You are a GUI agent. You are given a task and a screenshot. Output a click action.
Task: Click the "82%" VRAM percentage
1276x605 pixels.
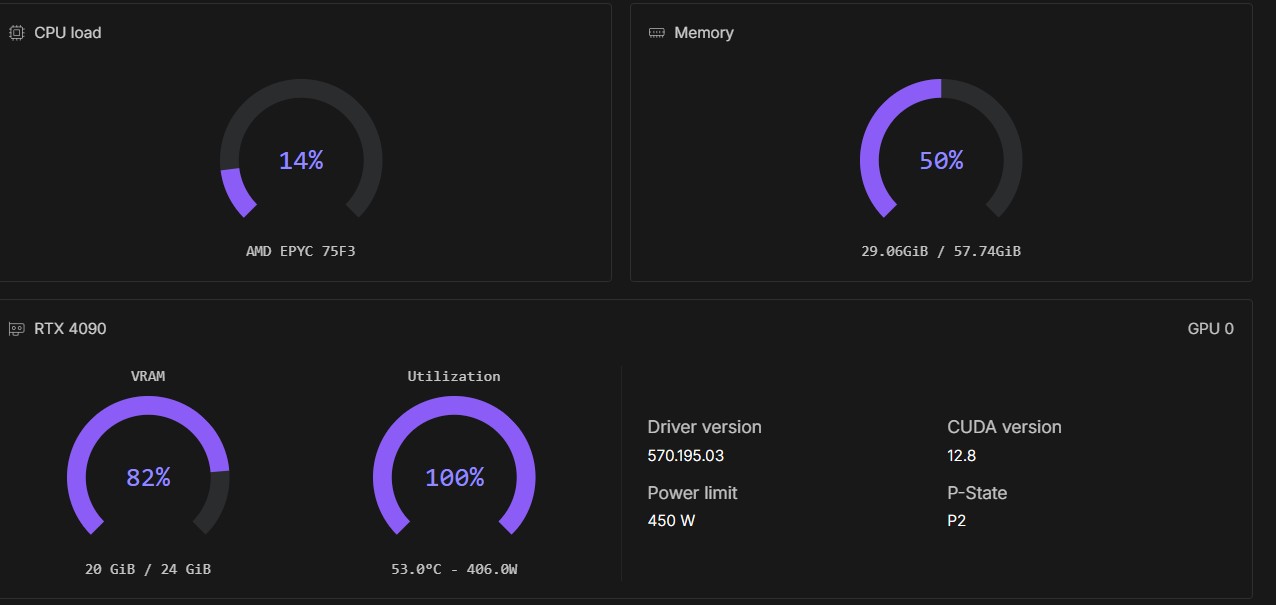click(x=148, y=478)
